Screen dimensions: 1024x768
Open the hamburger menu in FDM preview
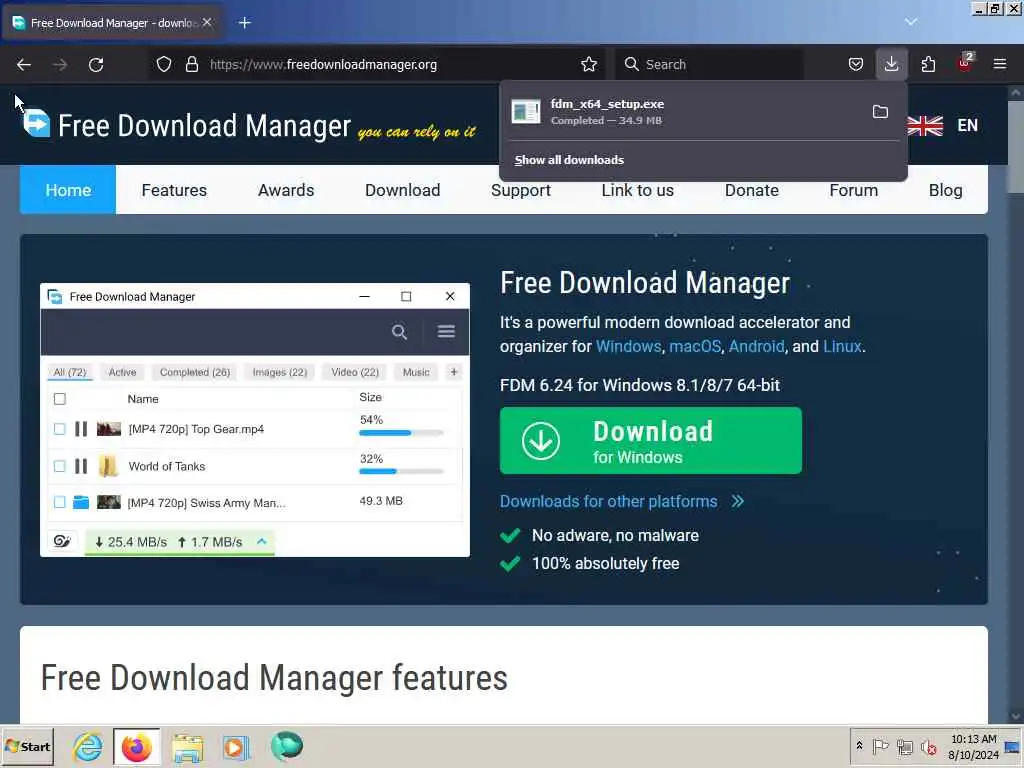[446, 332]
